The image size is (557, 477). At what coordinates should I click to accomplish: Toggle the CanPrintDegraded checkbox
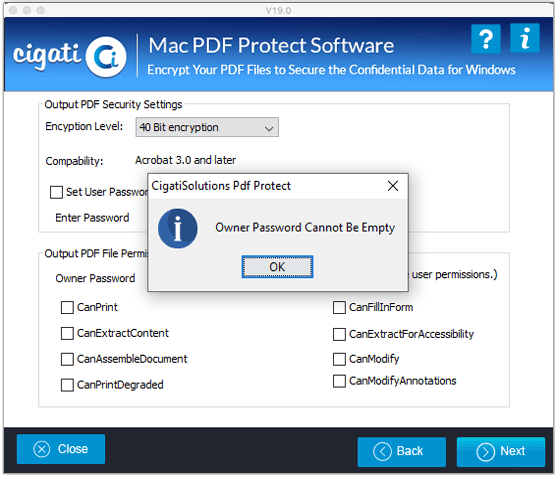click(67, 385)
